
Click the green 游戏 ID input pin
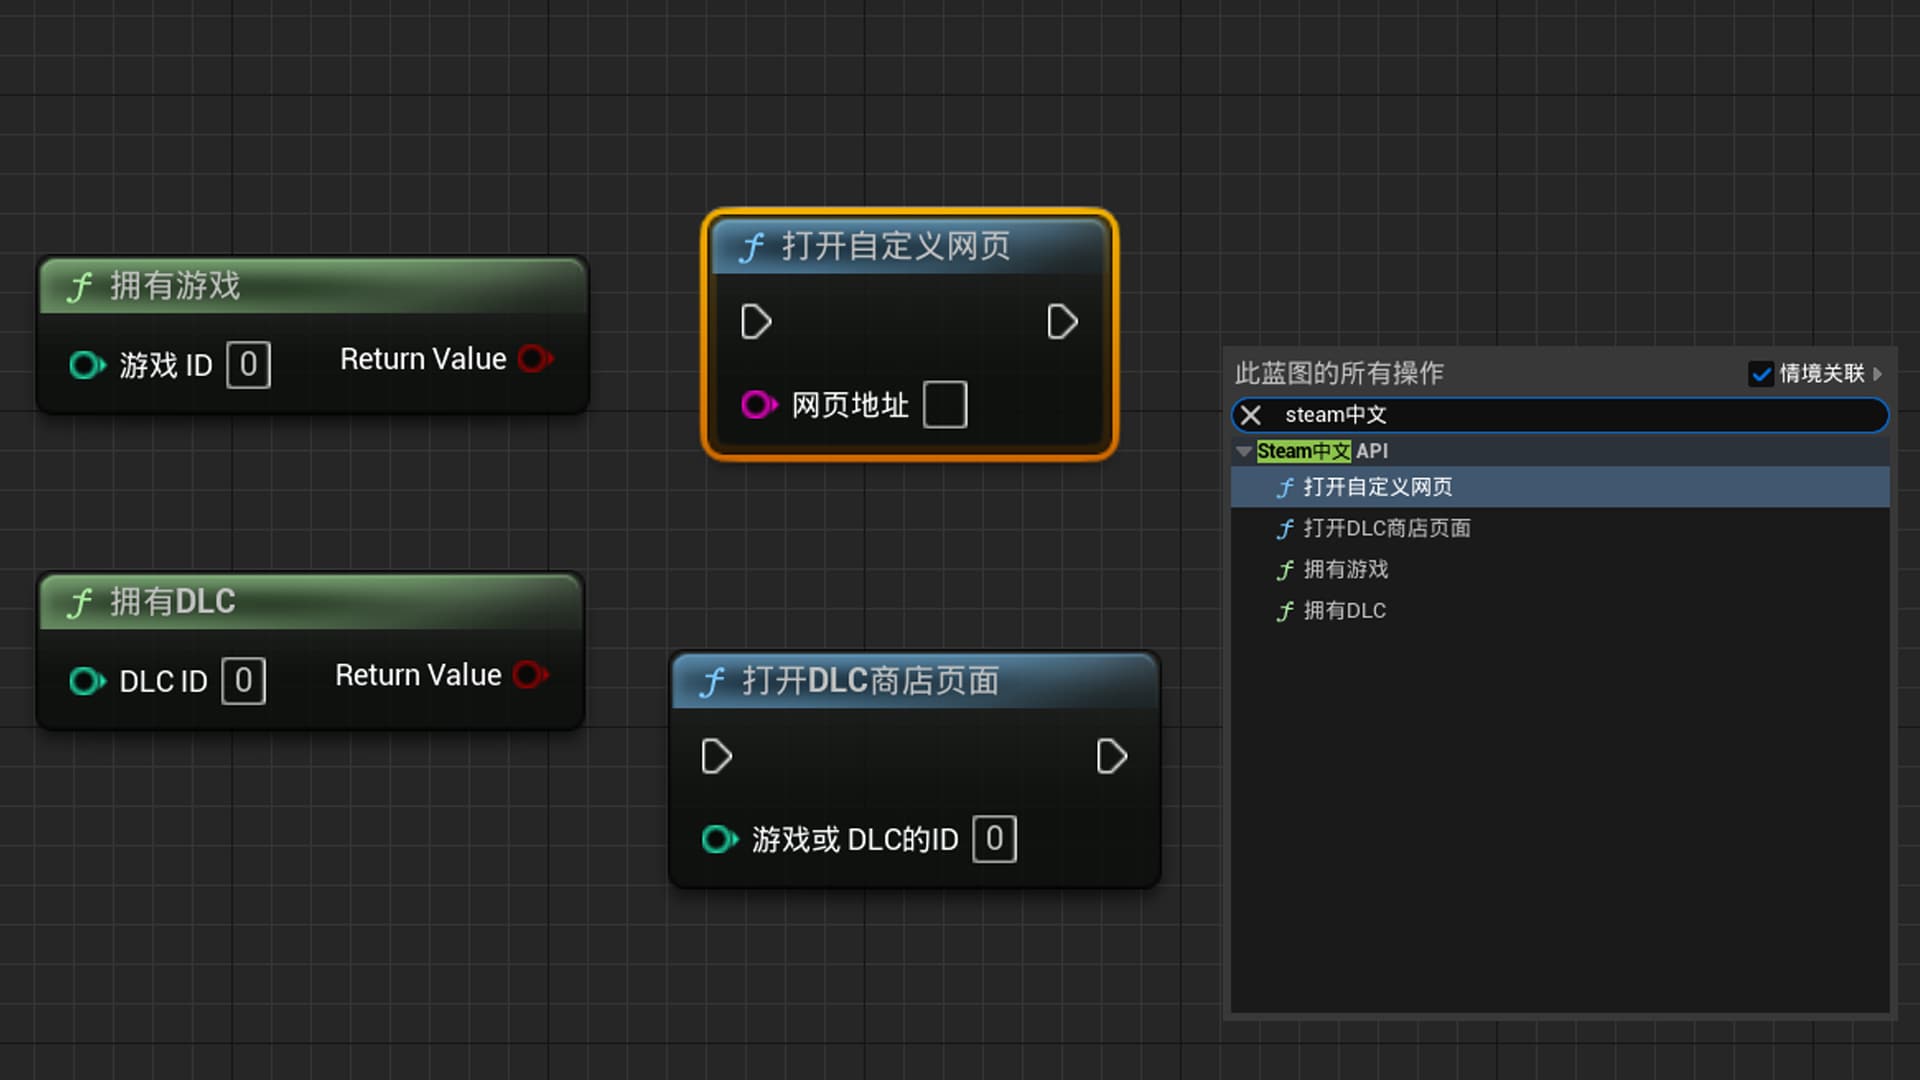pos(87,365)
